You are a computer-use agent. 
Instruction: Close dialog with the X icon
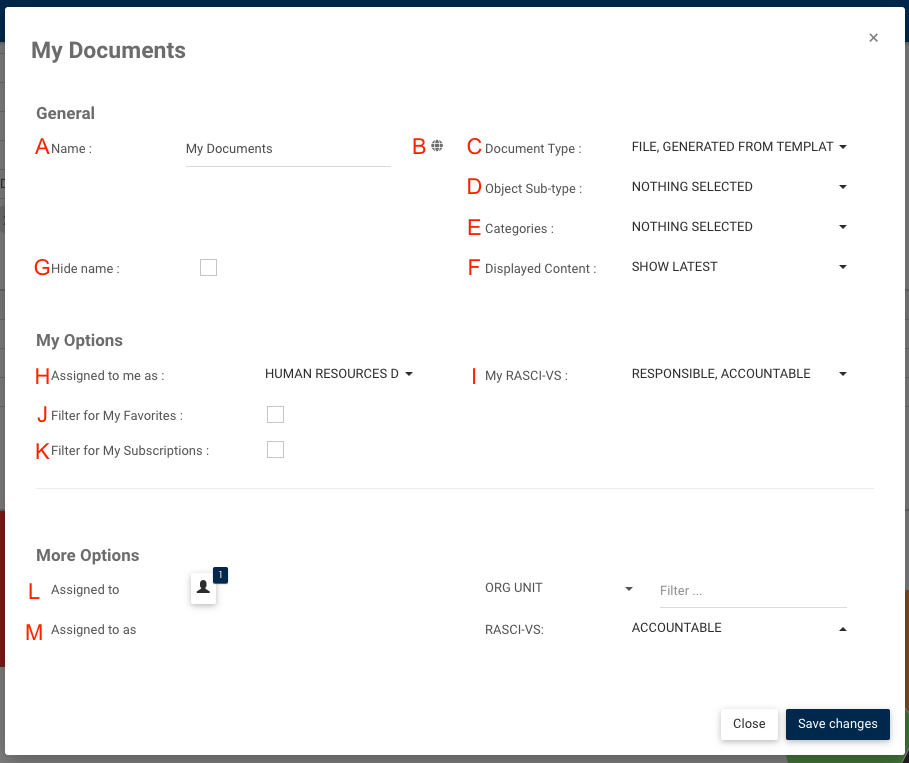point(873,38)
